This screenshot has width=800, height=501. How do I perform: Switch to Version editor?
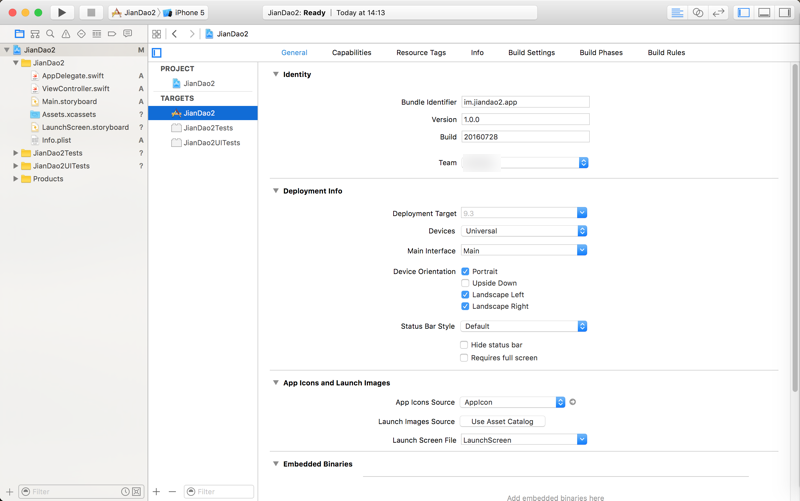point(718,13)
